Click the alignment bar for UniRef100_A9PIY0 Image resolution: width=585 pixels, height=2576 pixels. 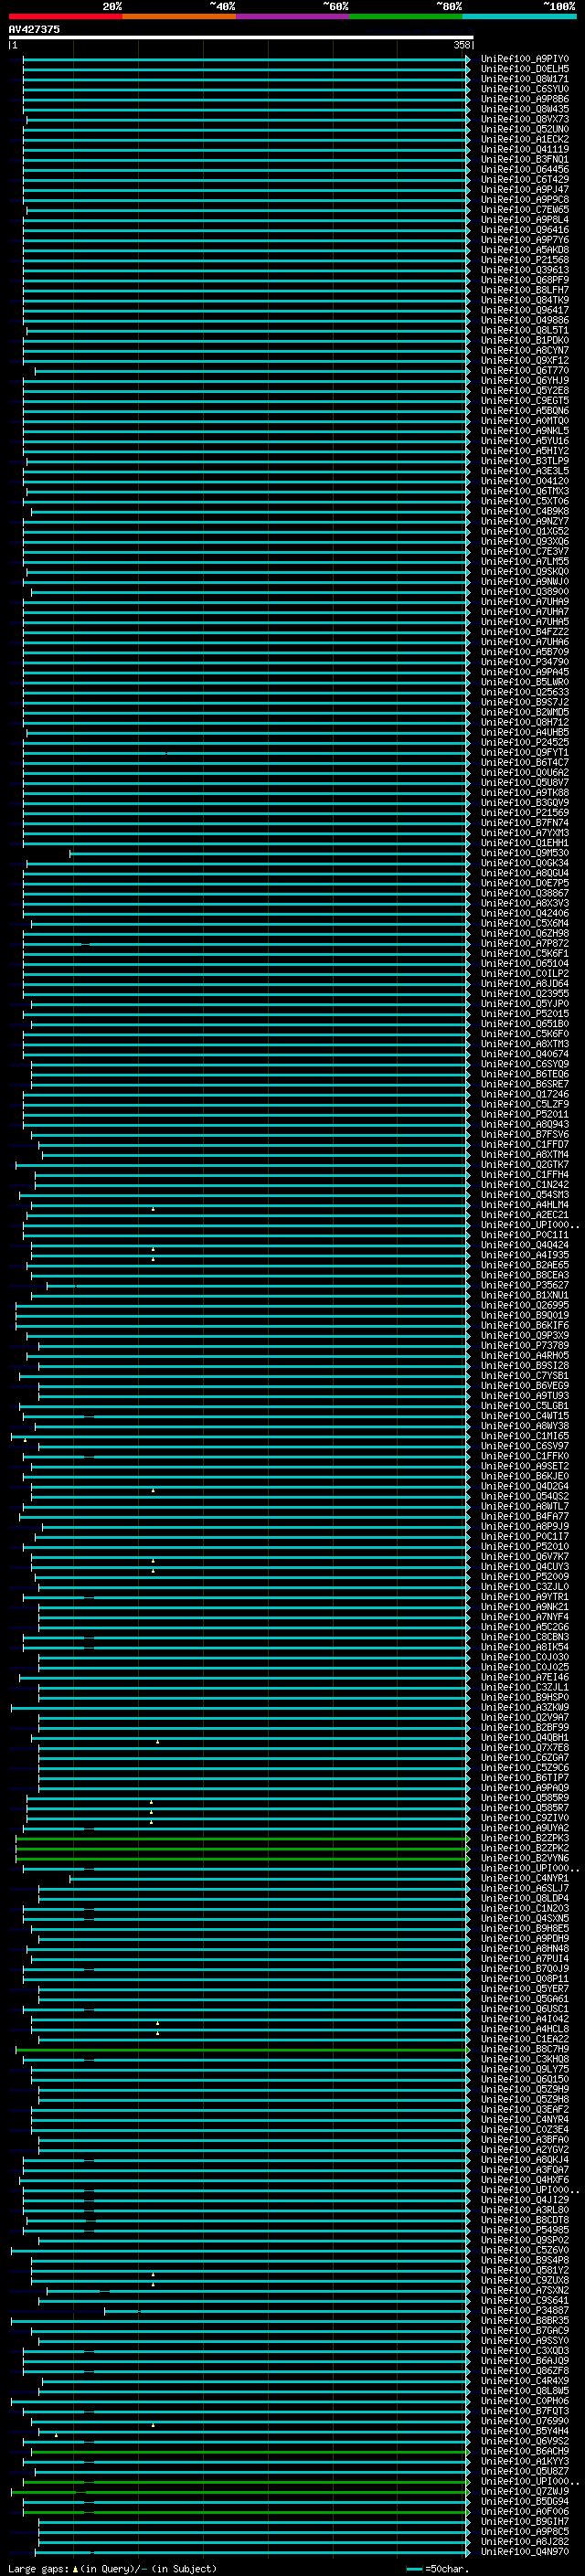tap(246, 59)
